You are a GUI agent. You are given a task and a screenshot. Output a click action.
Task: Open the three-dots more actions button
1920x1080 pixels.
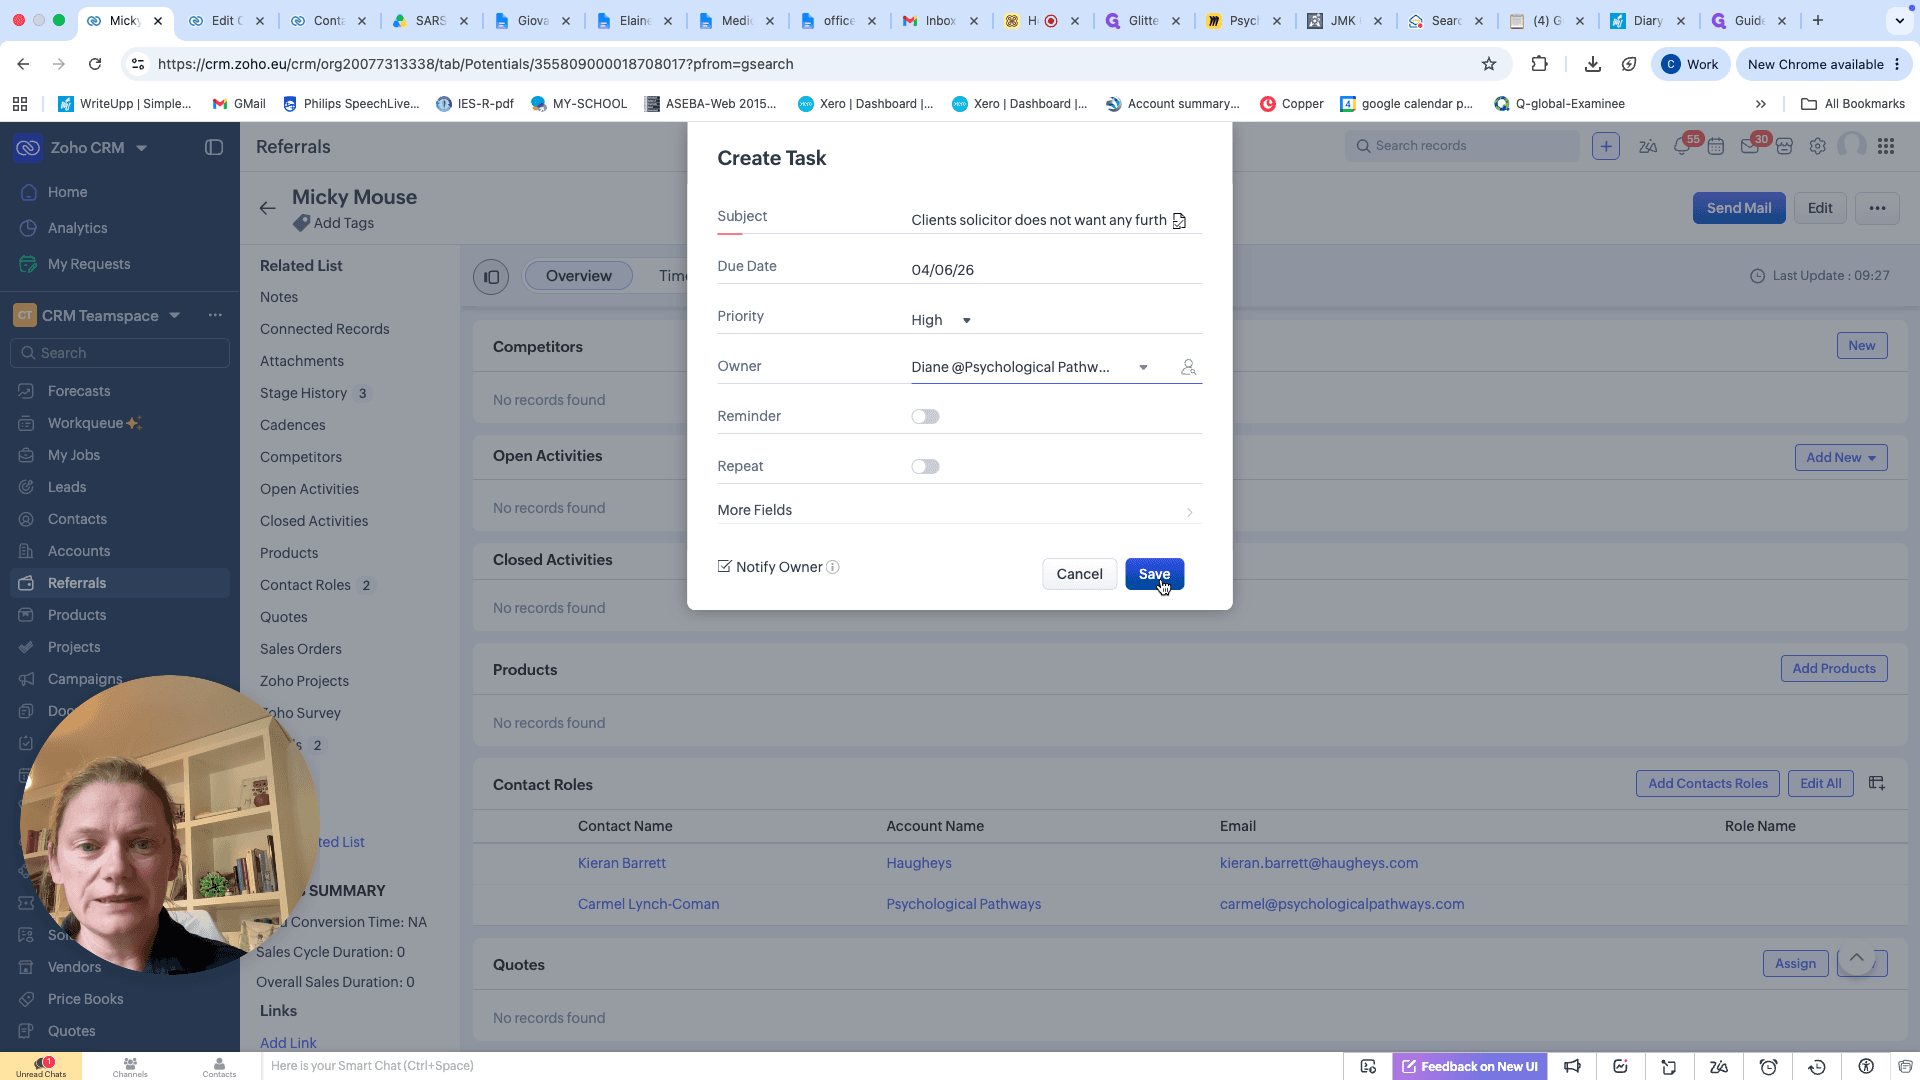click(x=1877, y=208)
